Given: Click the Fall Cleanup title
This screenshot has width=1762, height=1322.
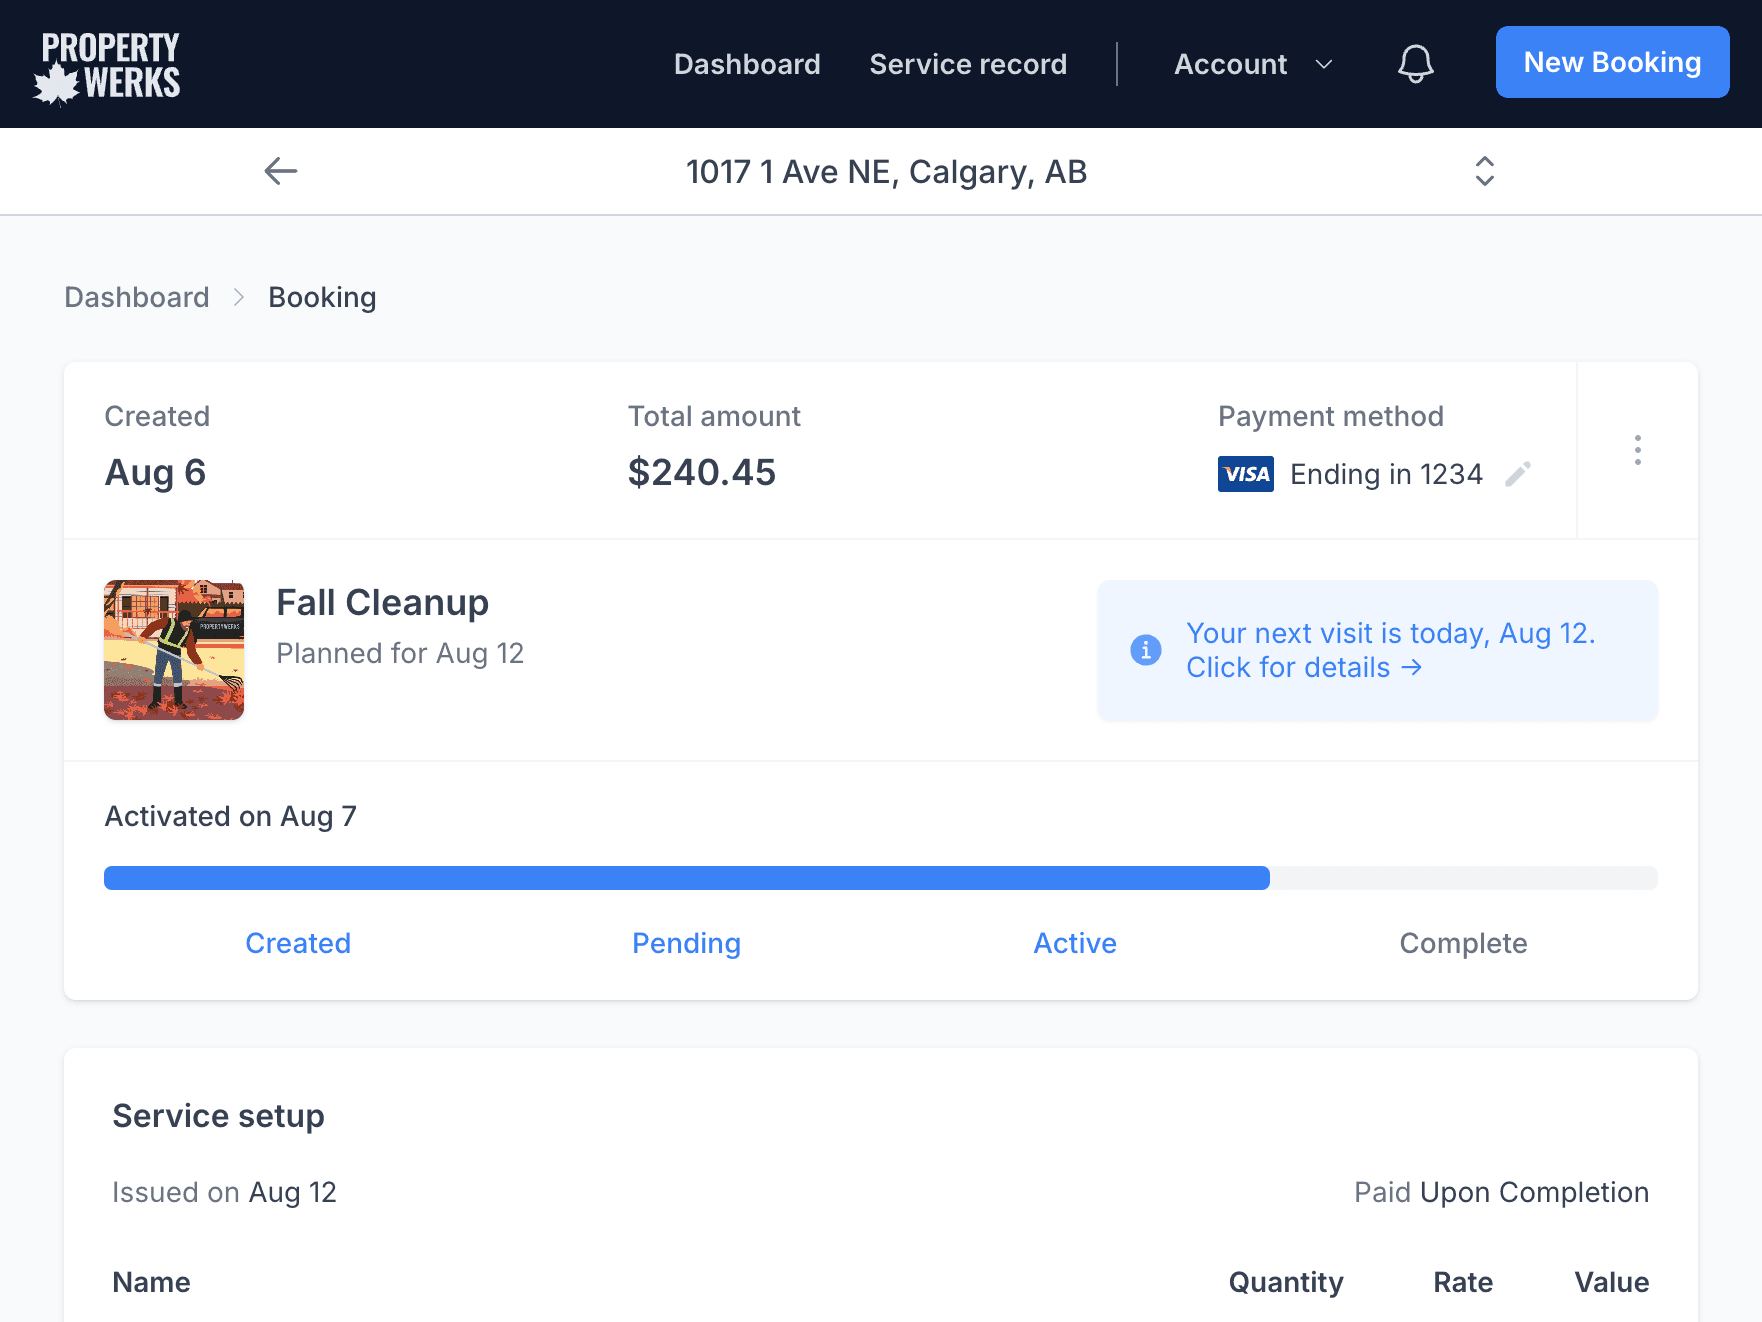Looking at the screenshot, I should (x=382, y=603).
